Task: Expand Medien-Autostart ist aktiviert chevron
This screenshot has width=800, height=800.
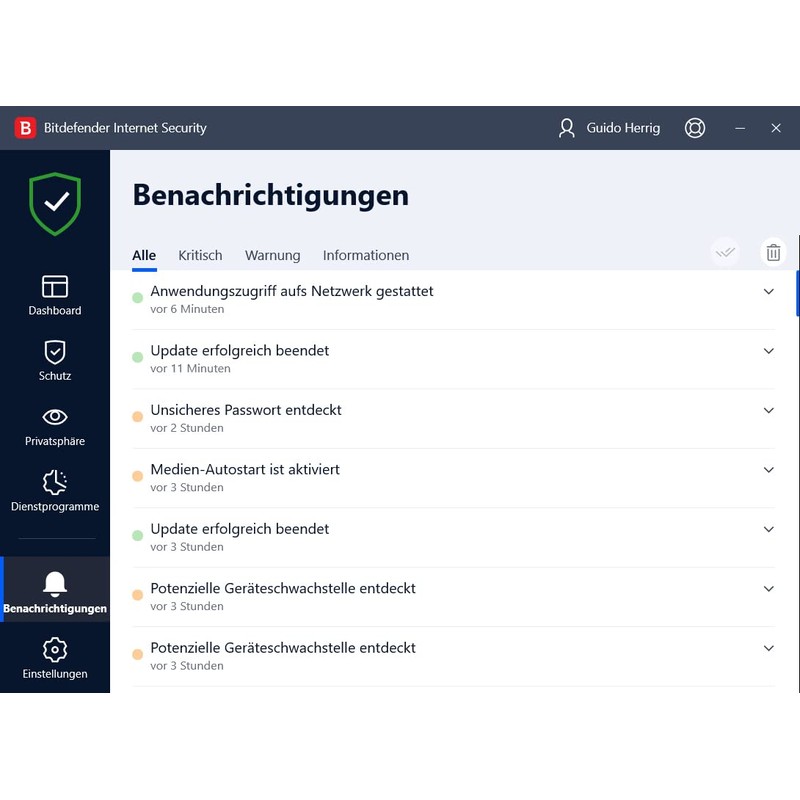Action: [768, 470]
